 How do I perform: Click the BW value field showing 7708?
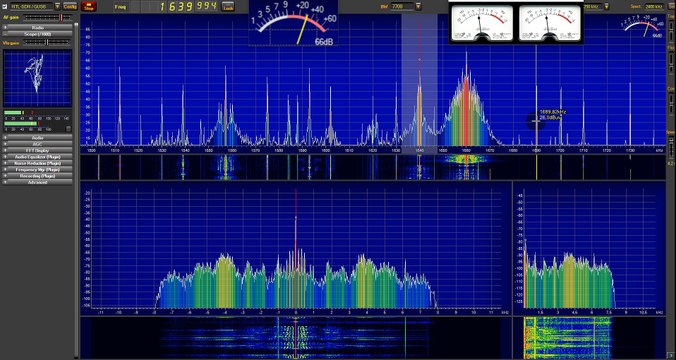click(401, 6)
